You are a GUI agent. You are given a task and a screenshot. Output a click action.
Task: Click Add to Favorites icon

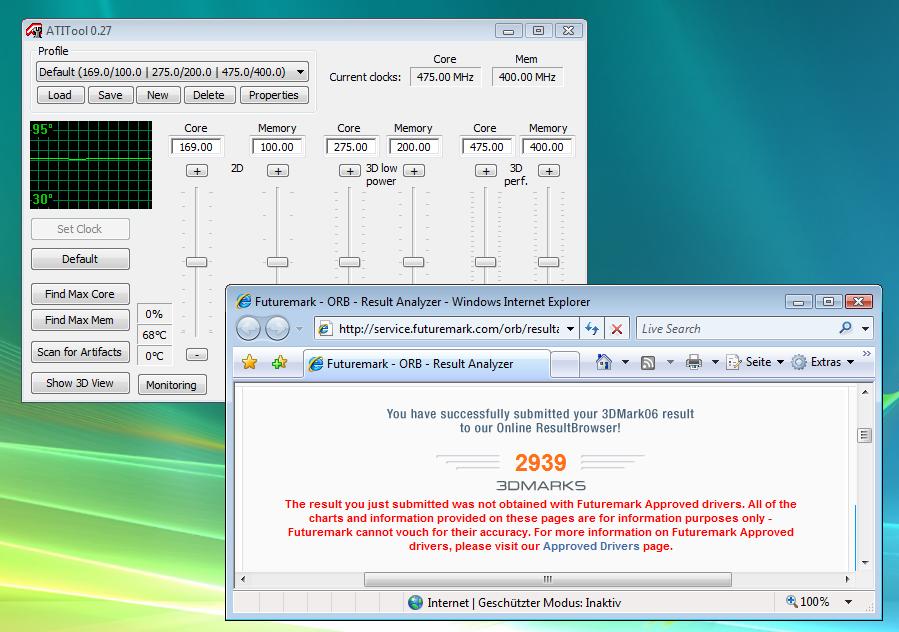pyautogui.click(x=280, y=362)
